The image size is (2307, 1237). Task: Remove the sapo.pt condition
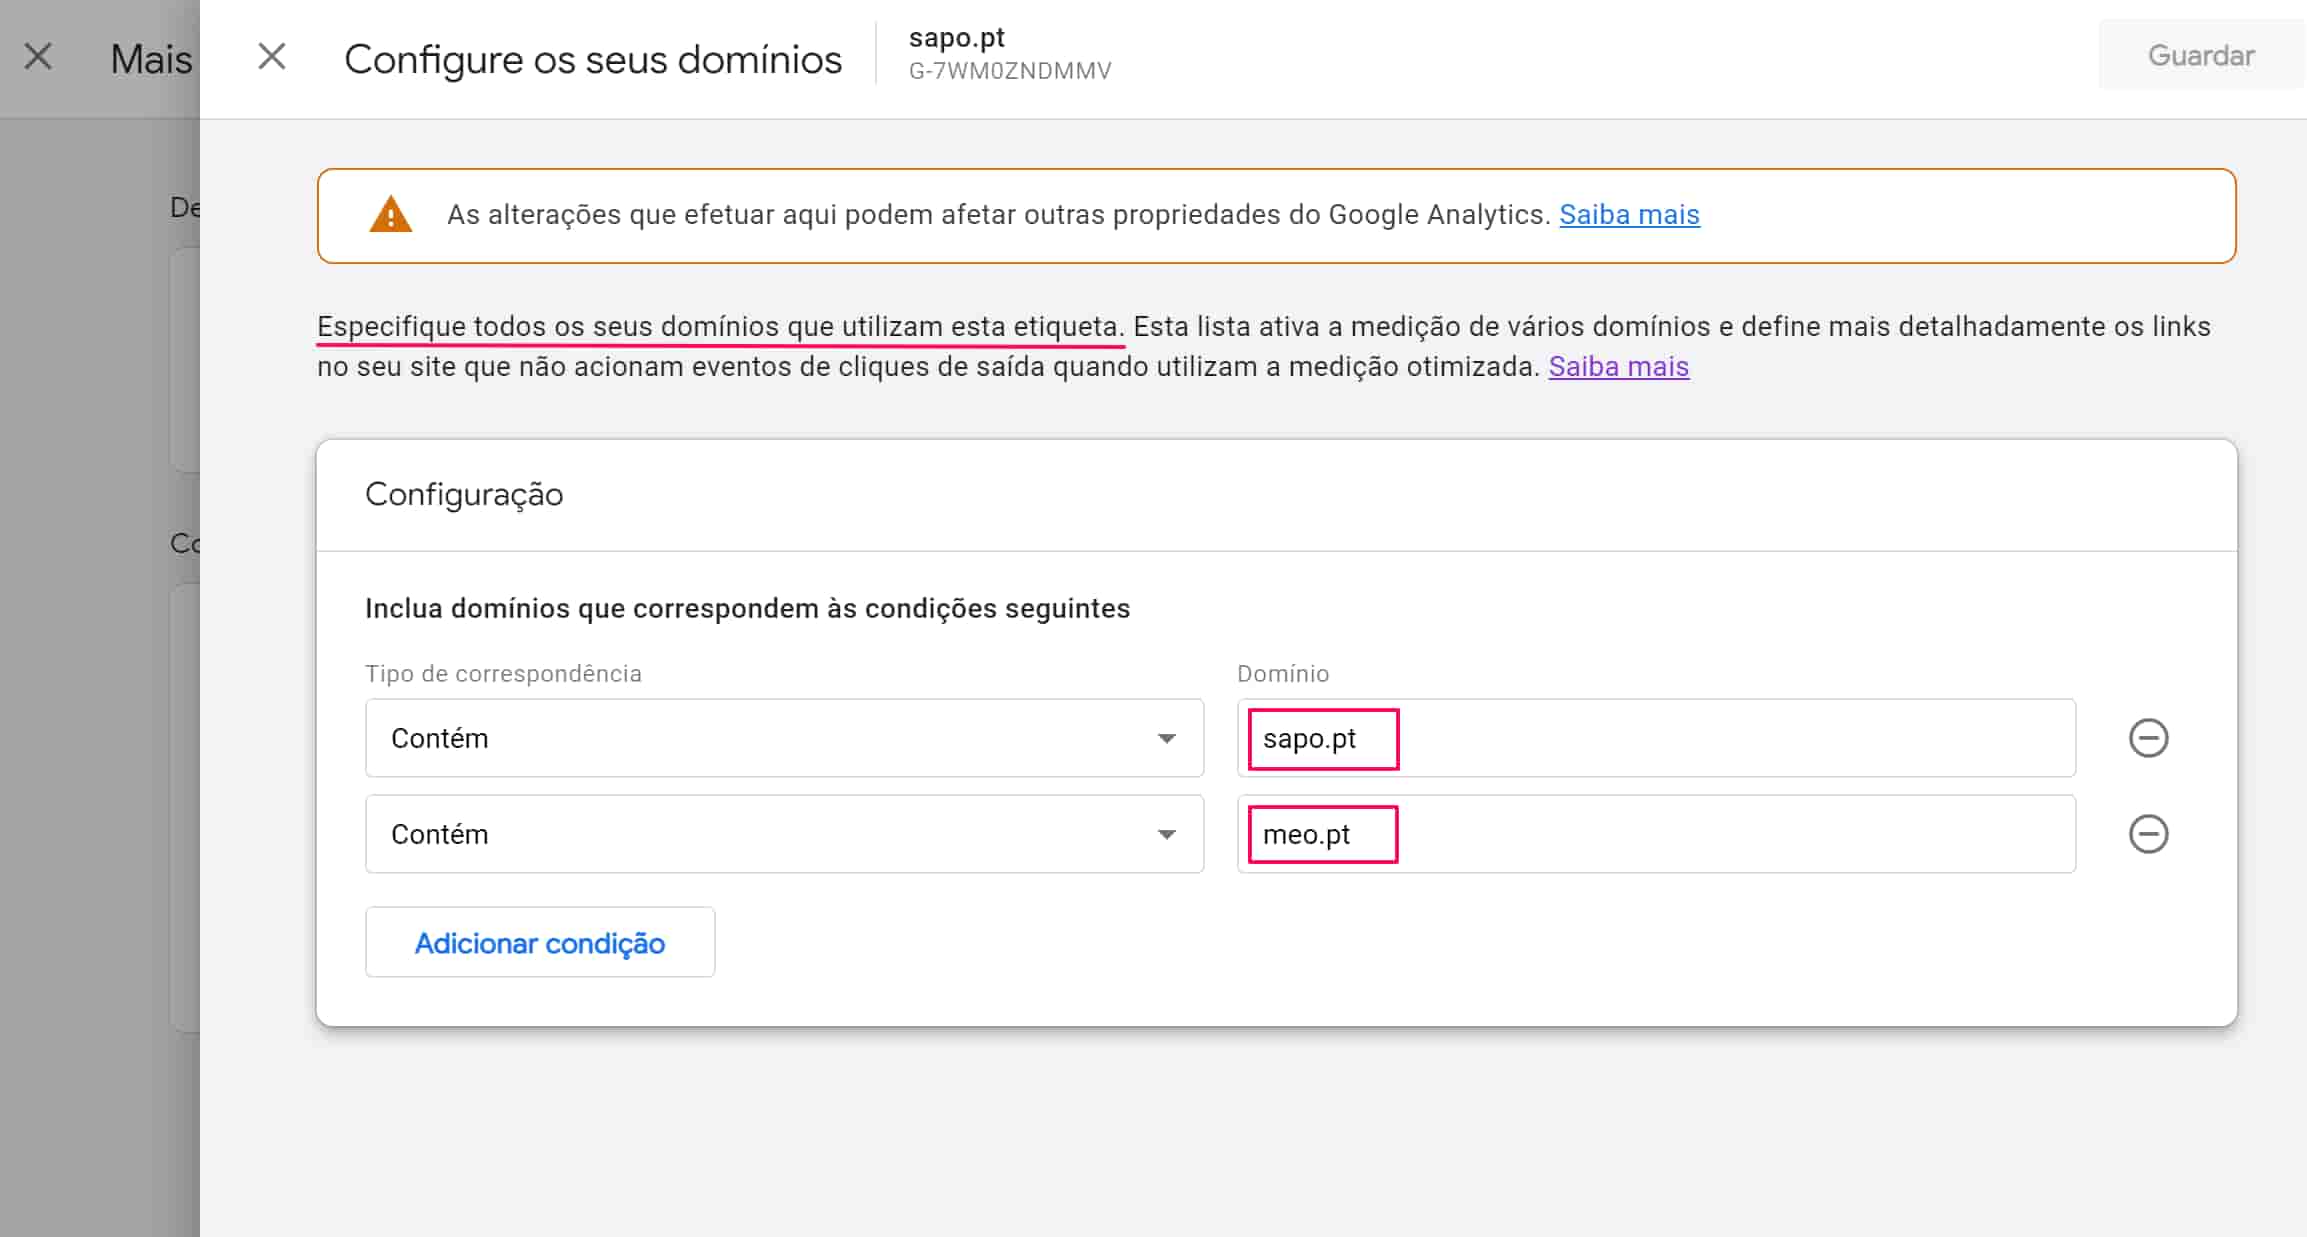tap(2148, 738)
